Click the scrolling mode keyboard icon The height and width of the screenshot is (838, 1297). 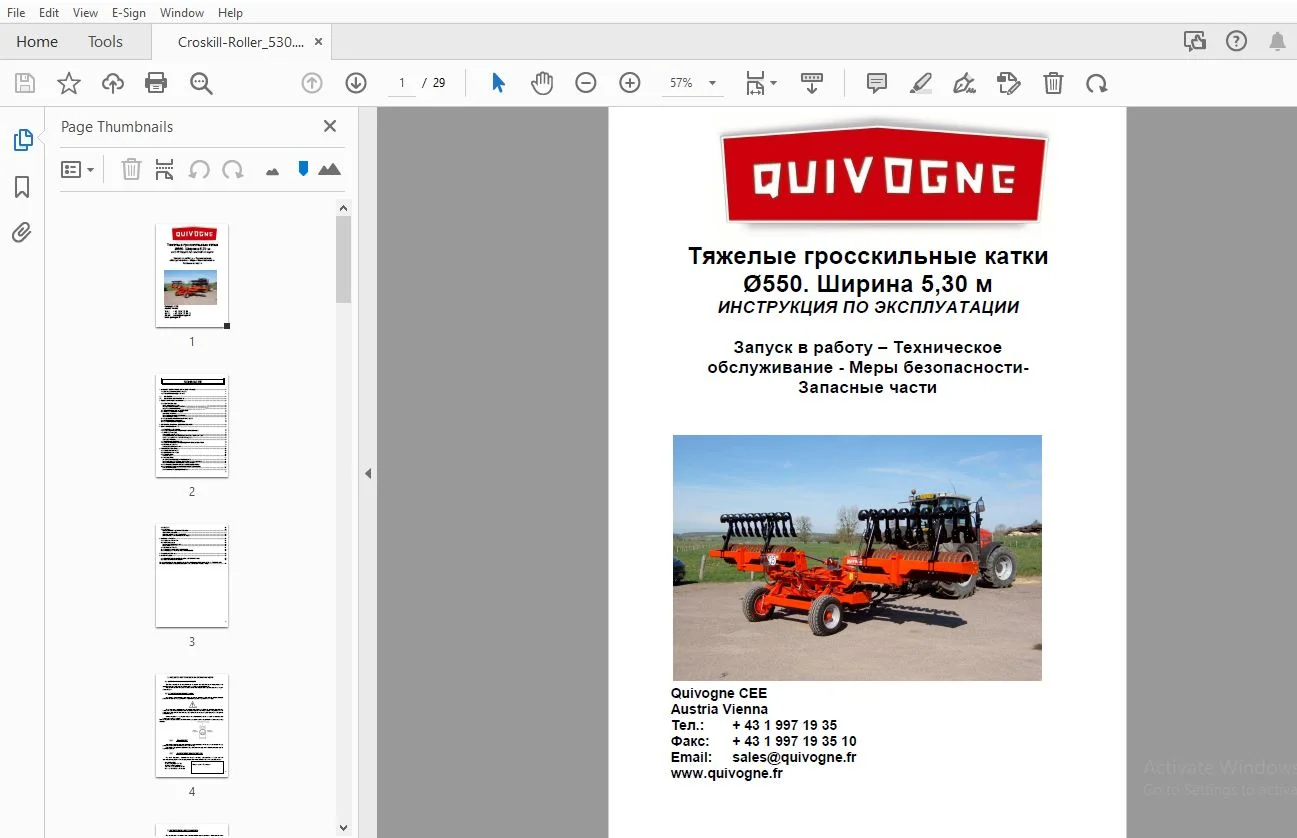(812, 83)
